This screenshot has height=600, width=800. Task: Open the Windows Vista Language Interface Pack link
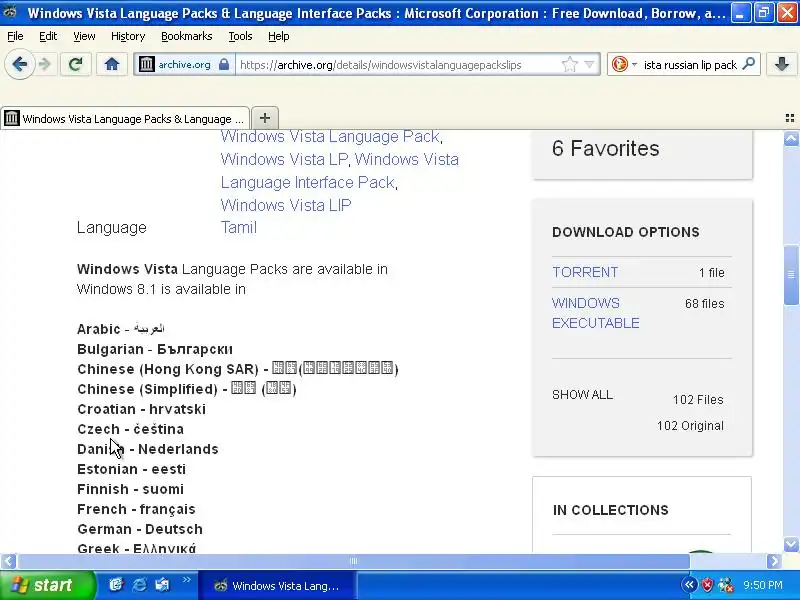coord(339,171)
